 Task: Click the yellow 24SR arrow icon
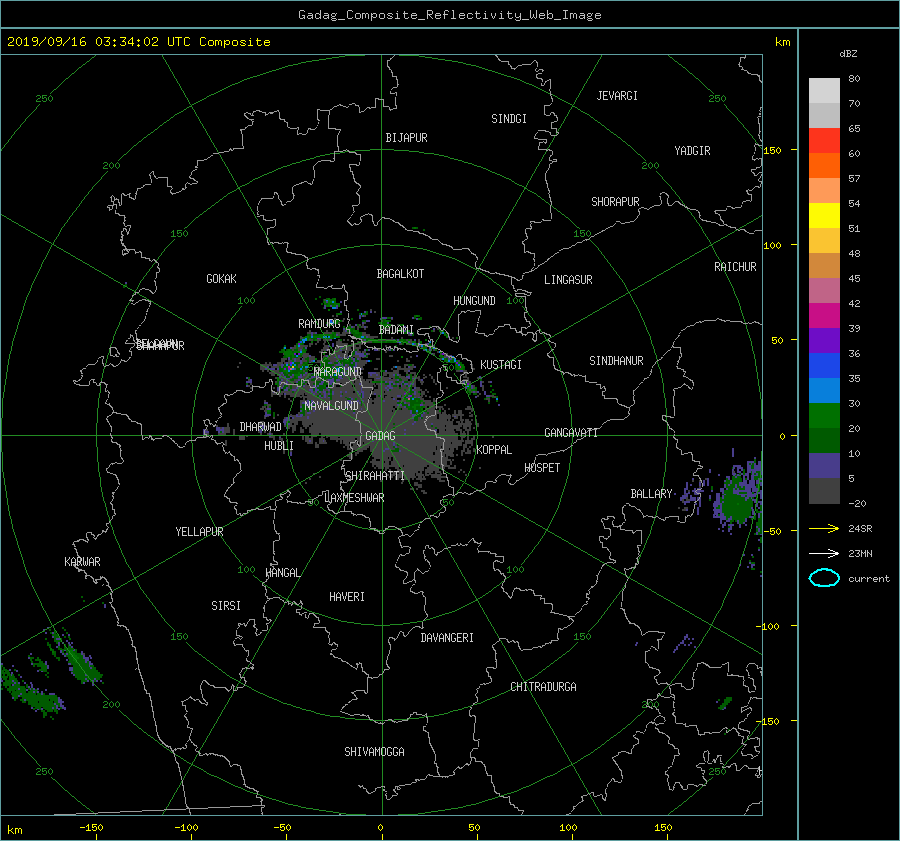point(824,528)
